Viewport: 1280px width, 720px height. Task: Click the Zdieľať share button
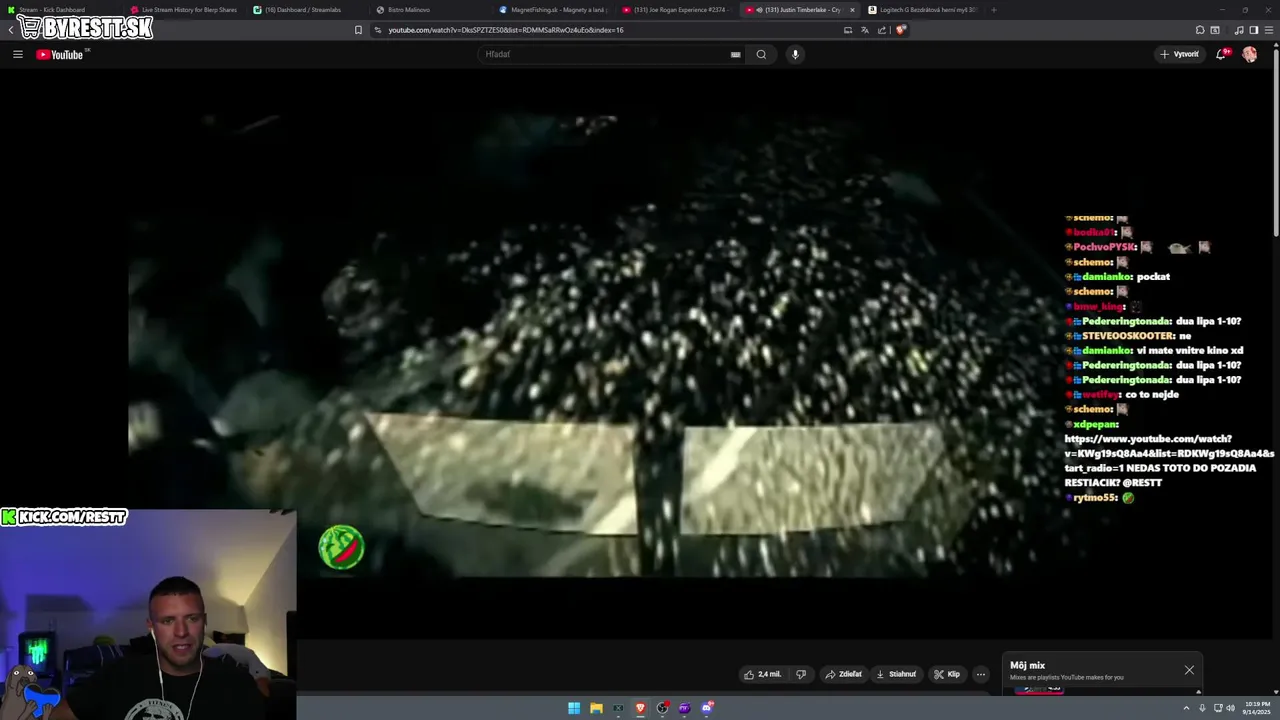click(x=843, y=674)
